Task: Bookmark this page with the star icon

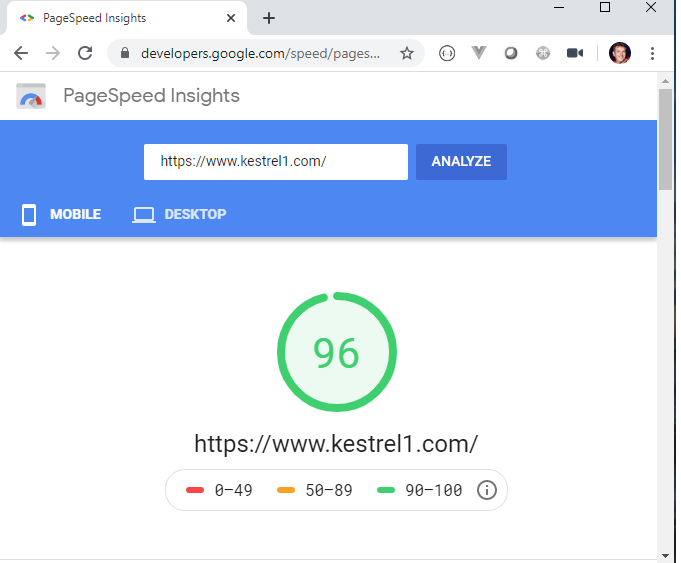Action: pyautogui.click(x=407, y=53)
